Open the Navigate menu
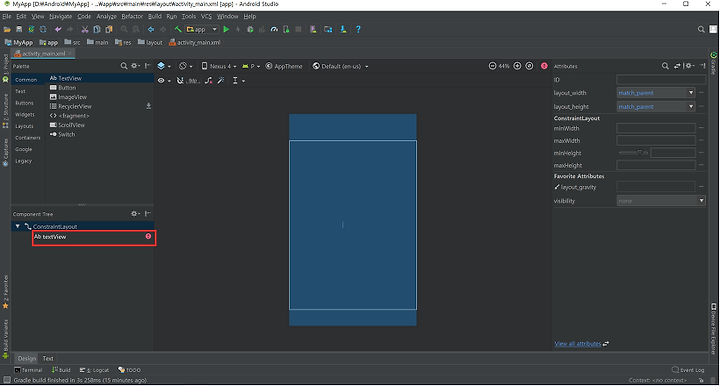The height and width of the screenshot is (386, 720). (x=61, y=17)
